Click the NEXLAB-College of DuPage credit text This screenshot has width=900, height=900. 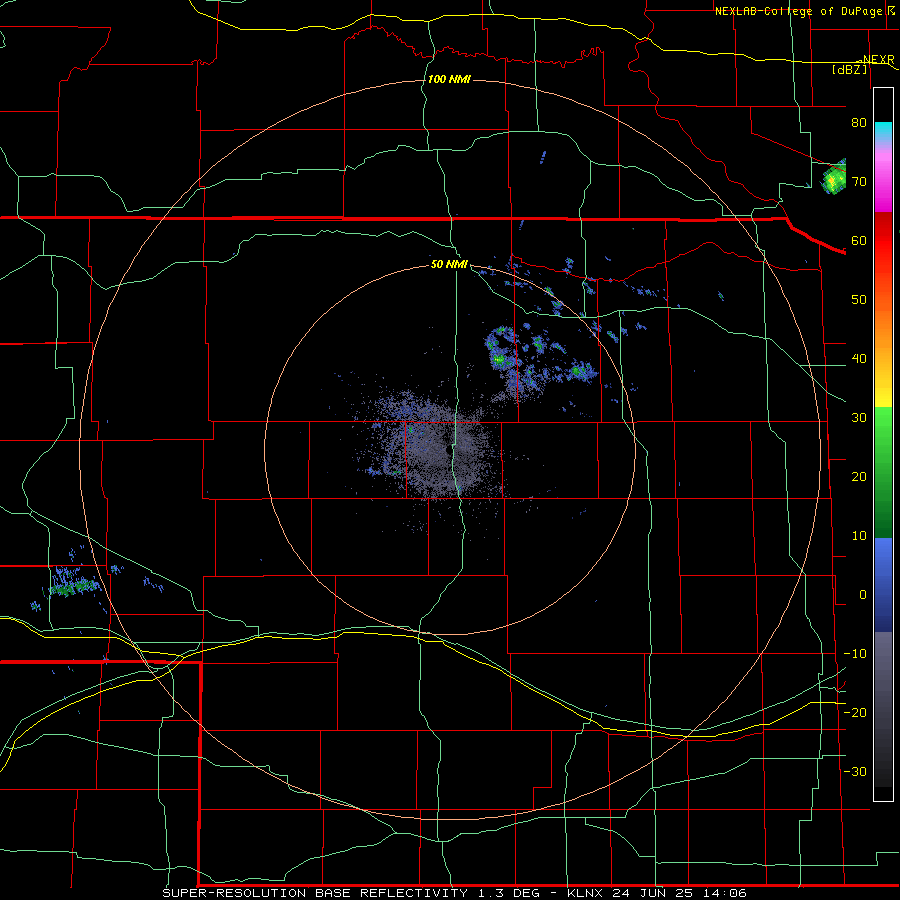click(798, 11)
